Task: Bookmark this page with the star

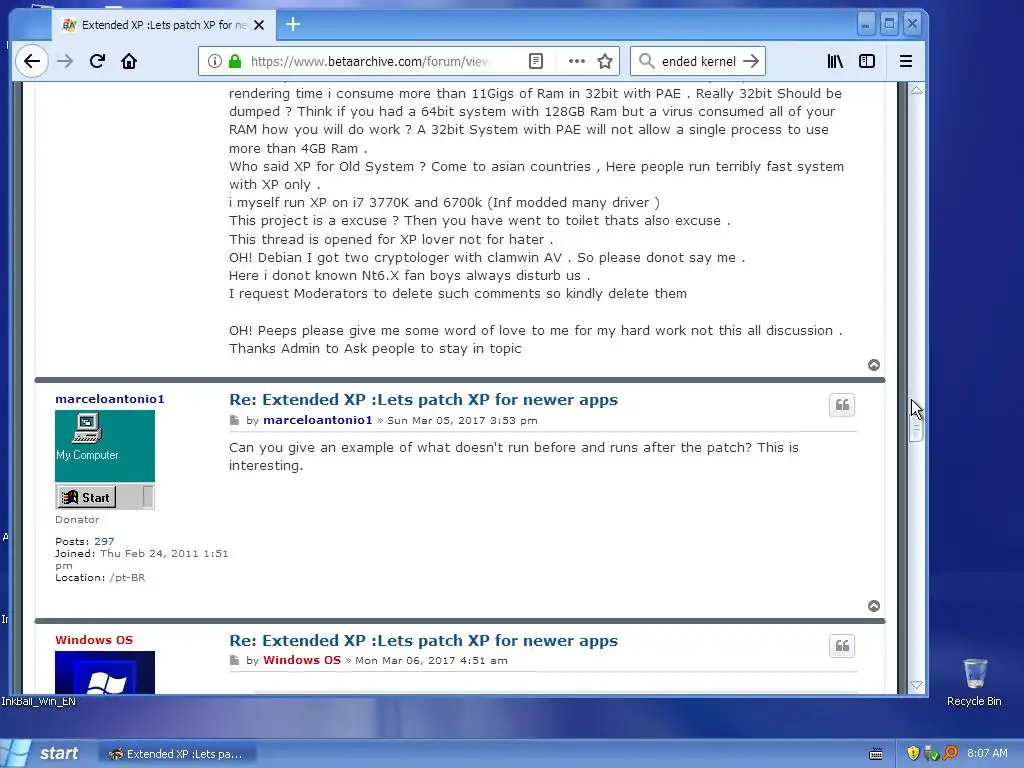Action: pos(605,61)
